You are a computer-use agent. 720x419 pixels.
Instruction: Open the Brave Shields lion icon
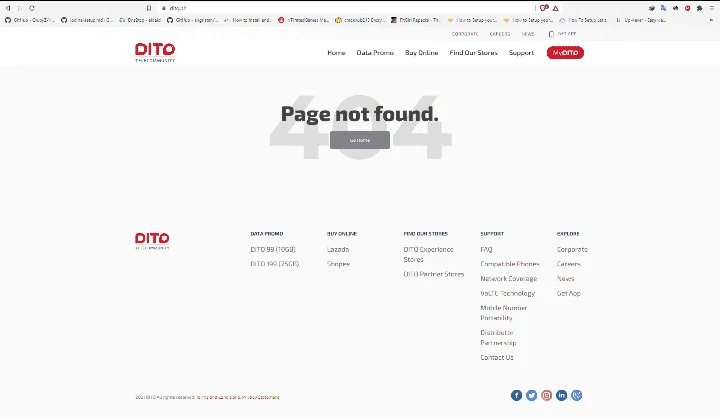point(544,8)
